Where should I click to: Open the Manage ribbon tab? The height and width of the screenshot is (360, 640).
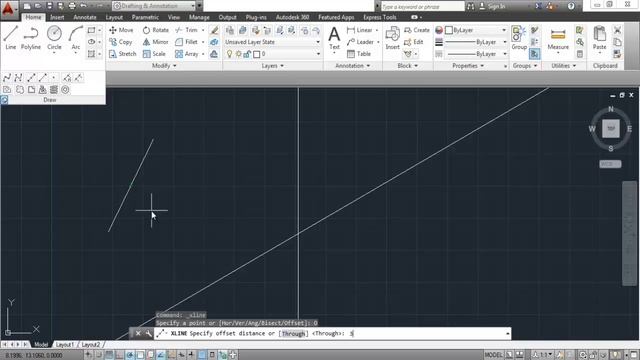(199, 17)
